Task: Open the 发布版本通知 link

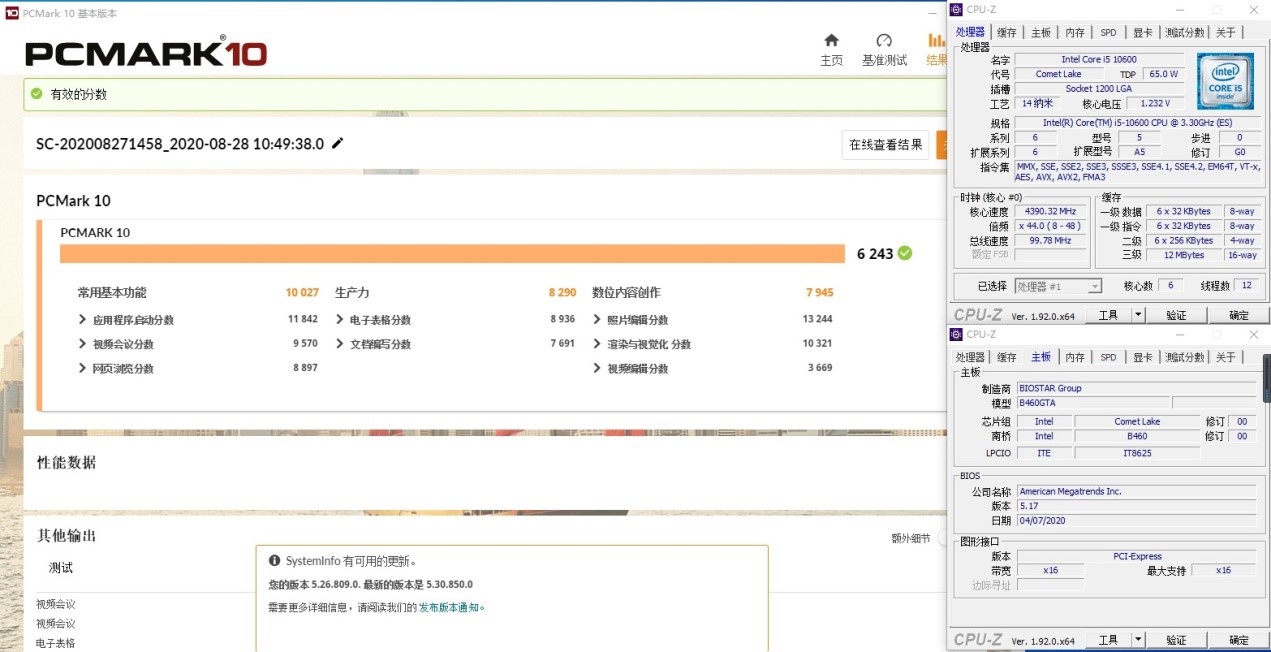Action: [449, 607]
